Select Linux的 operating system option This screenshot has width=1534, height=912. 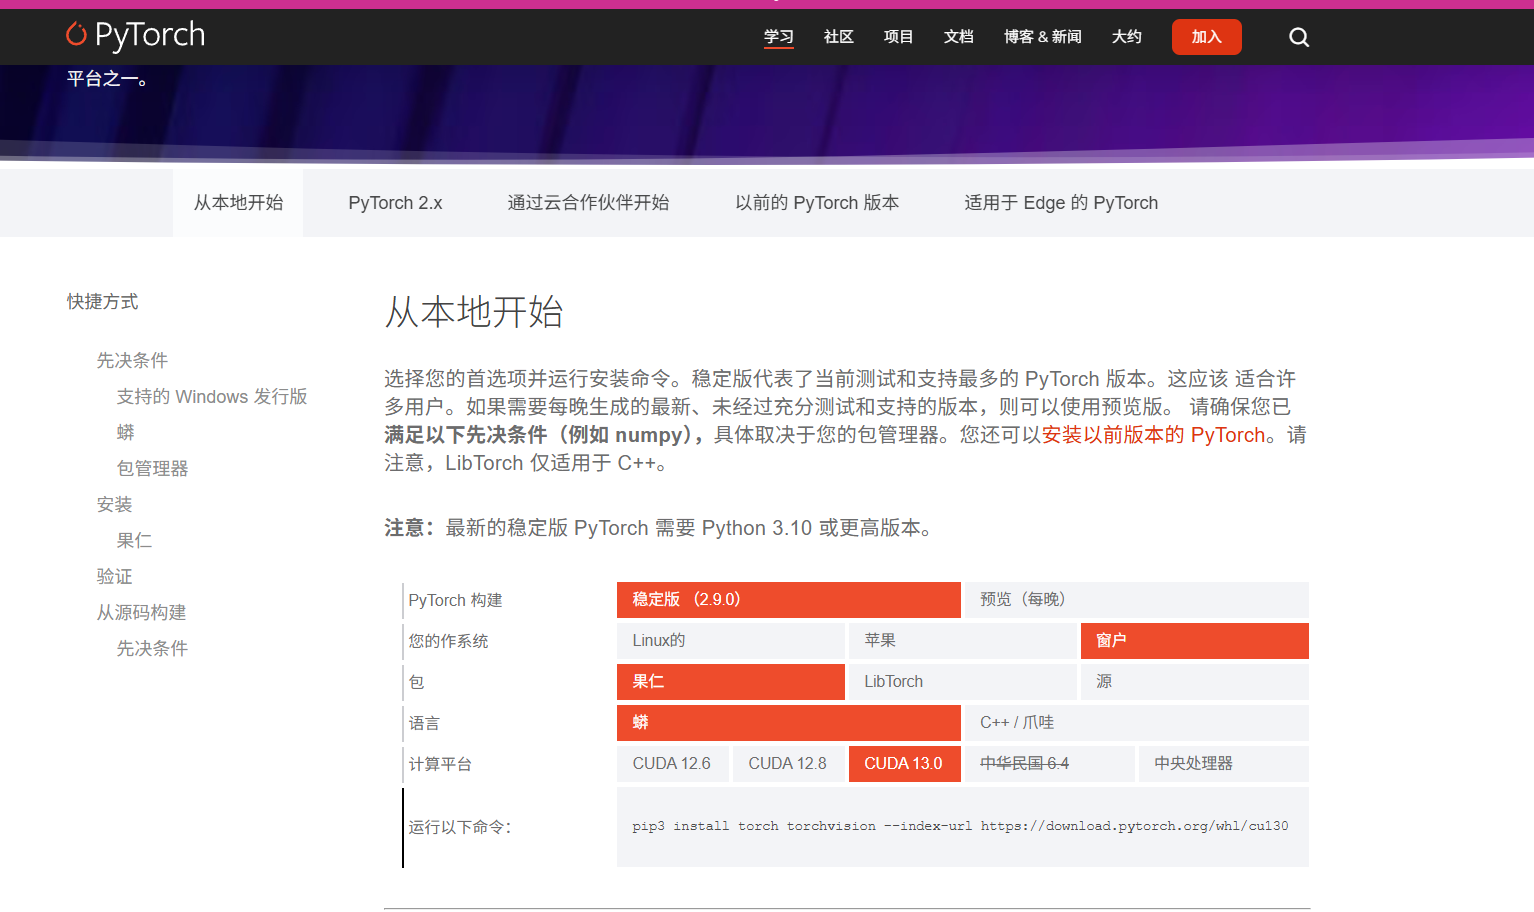[731, 641]
